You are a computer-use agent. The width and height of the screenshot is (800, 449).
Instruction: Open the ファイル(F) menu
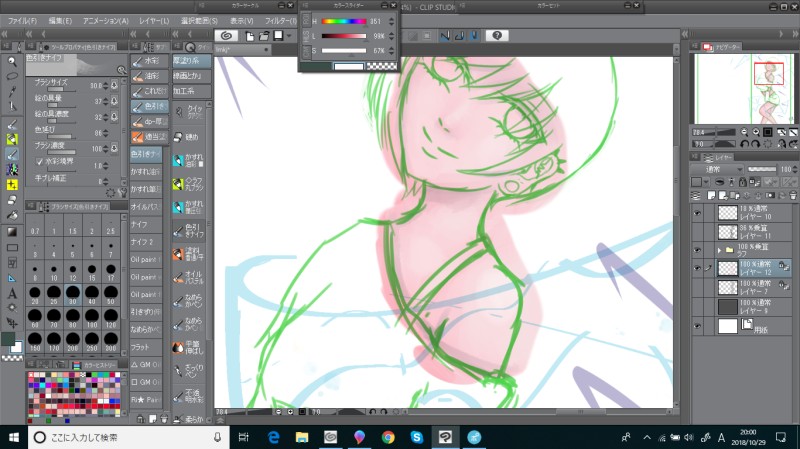coord(22,21)
